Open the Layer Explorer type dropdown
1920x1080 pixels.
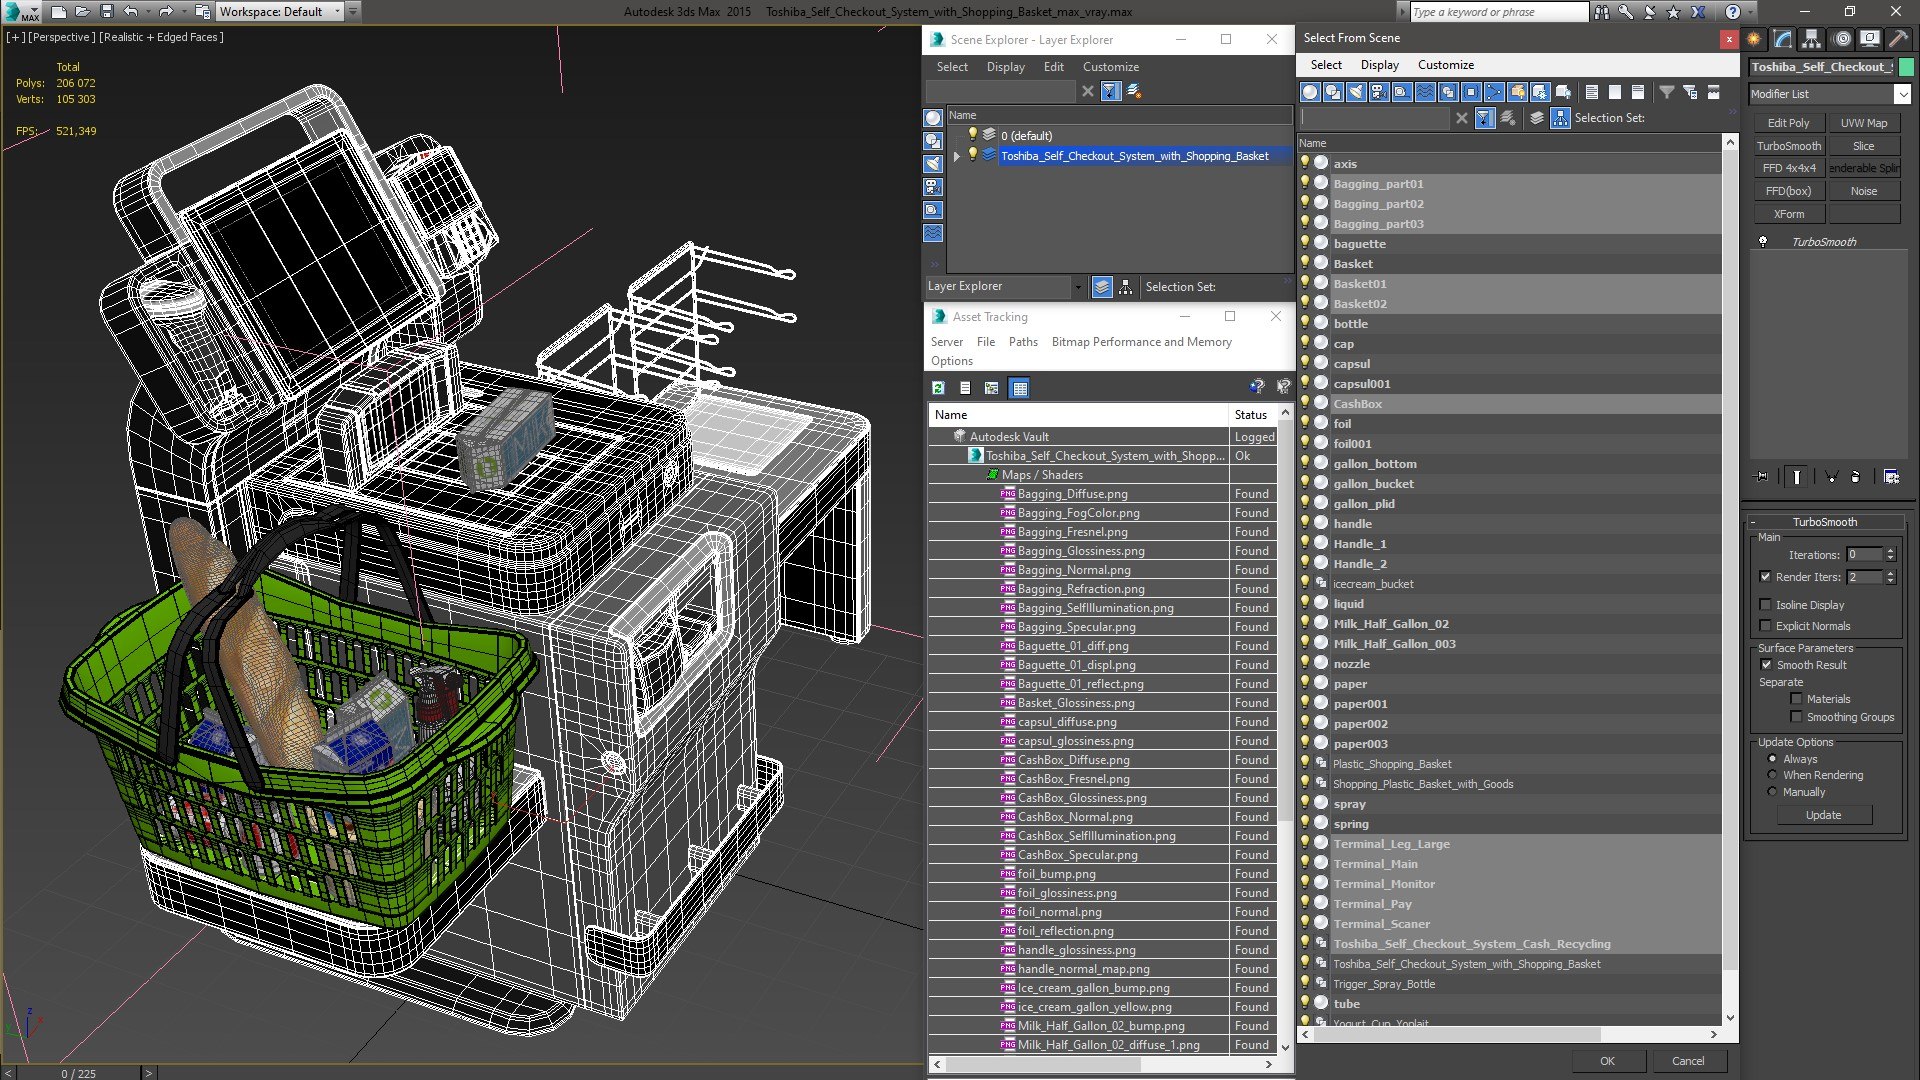point(1077,287)
